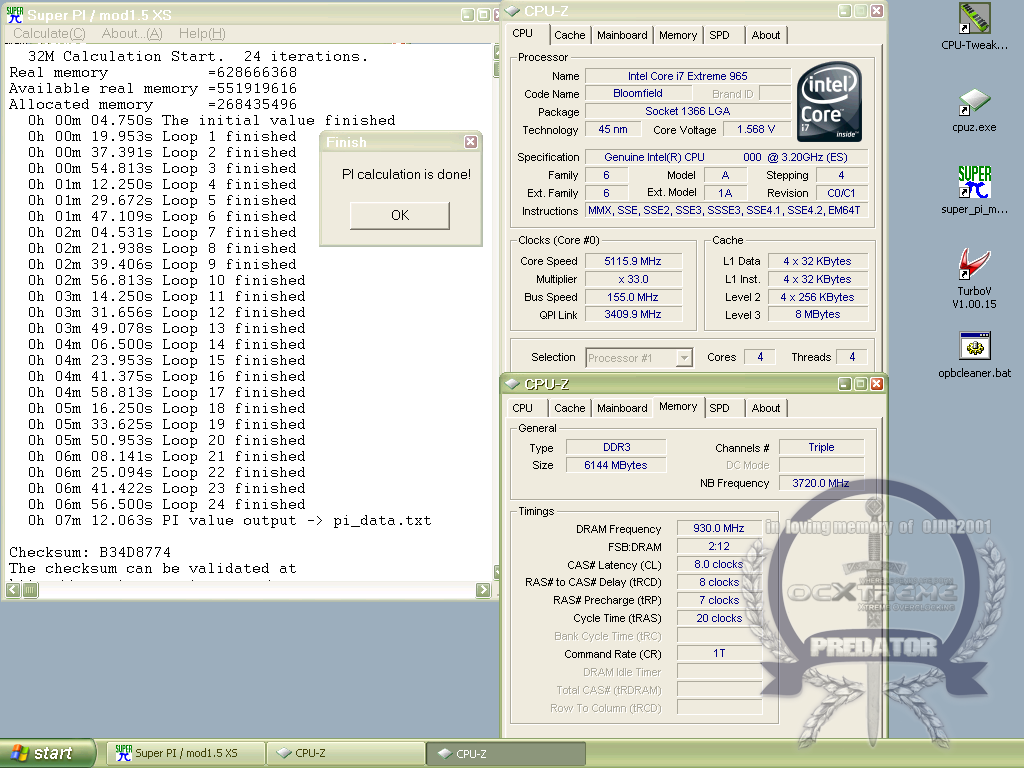
Task: Click the CAS# Latency 8.0 clocks field
Action: pos(719,564)
